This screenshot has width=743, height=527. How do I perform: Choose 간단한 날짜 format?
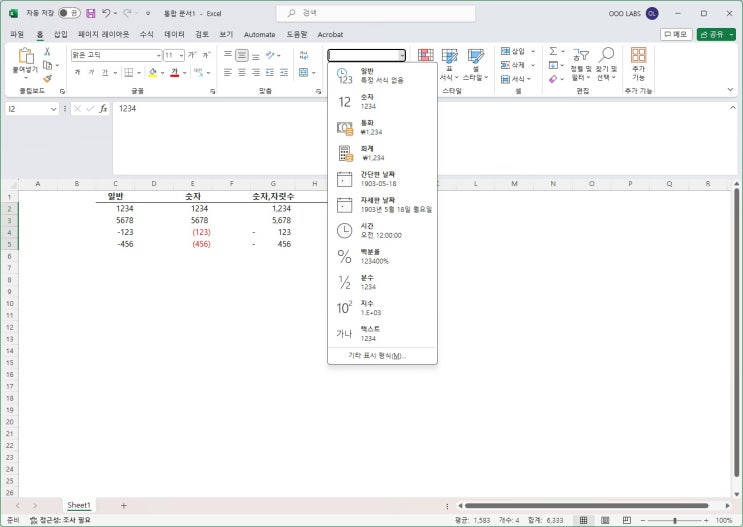382,179
